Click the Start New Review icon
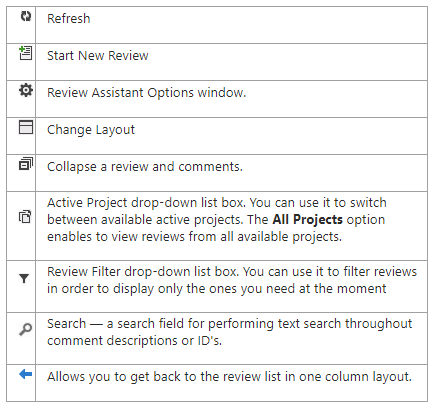This screenshot has height=409, width=439. tap(25, 53)
